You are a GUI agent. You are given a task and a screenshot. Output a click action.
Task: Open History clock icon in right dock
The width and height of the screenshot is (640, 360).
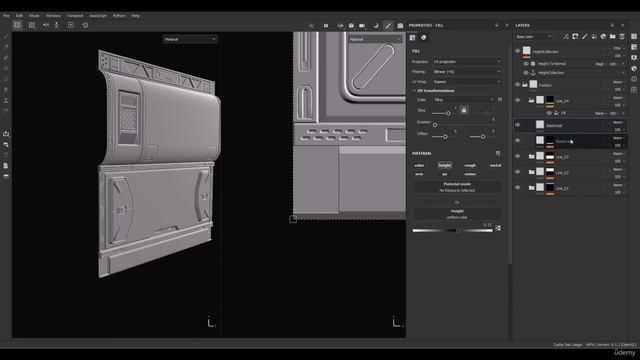pyautogui.click(x=634, y=79)
